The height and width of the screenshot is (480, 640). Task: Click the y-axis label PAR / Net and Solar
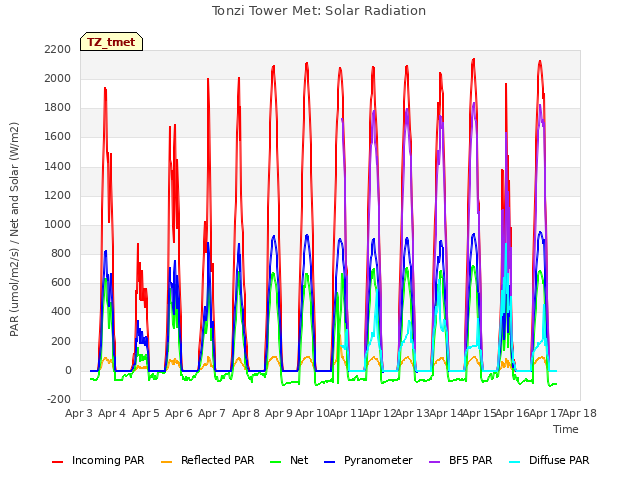14,229
